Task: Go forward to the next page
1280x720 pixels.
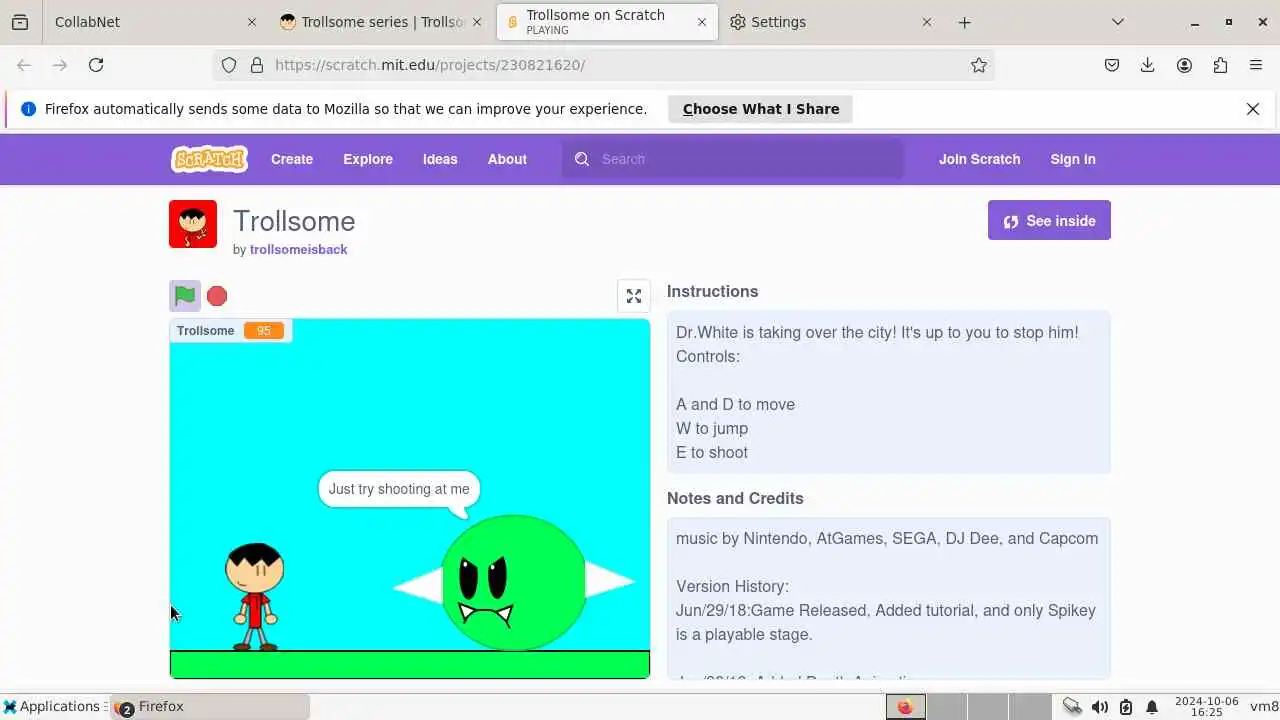Action: tap(60, 65)
